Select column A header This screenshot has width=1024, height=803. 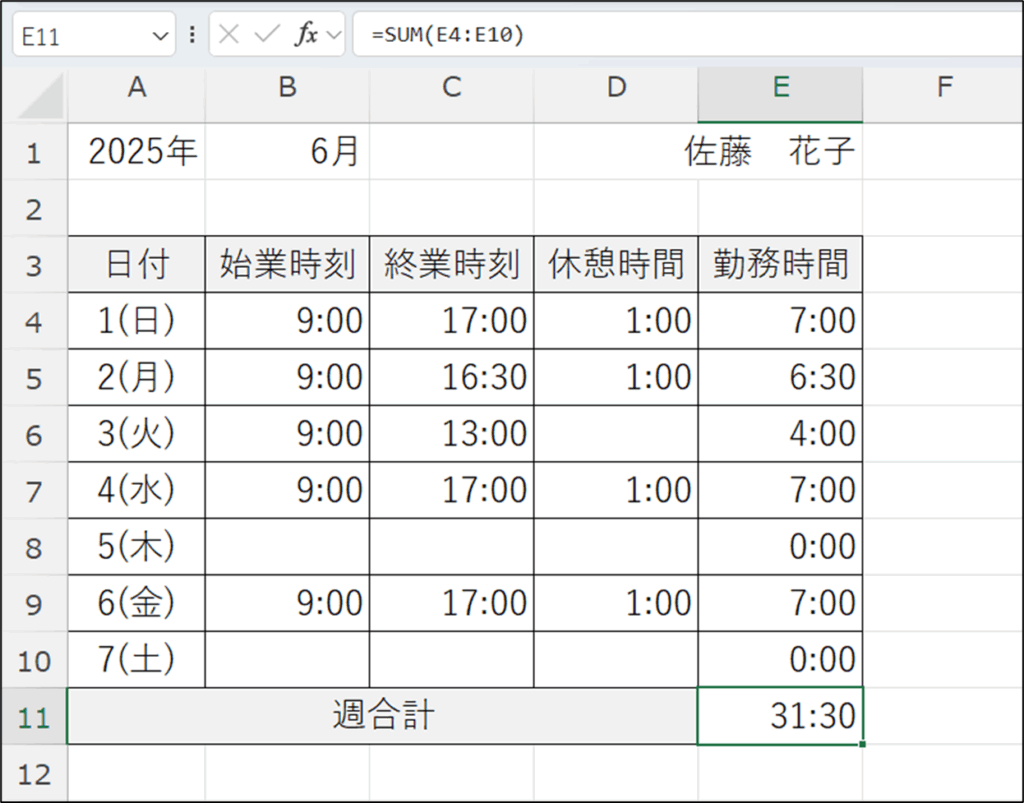pos(137,88)
